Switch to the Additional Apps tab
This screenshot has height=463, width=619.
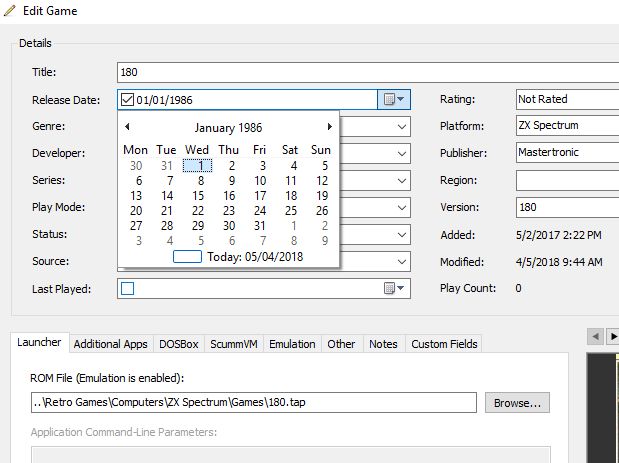point(111,344)
